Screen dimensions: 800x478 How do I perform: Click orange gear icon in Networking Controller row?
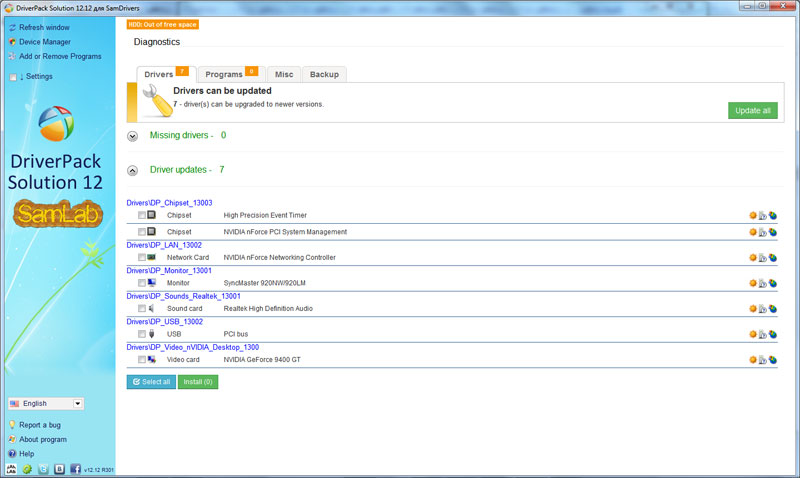coord(753,257)
